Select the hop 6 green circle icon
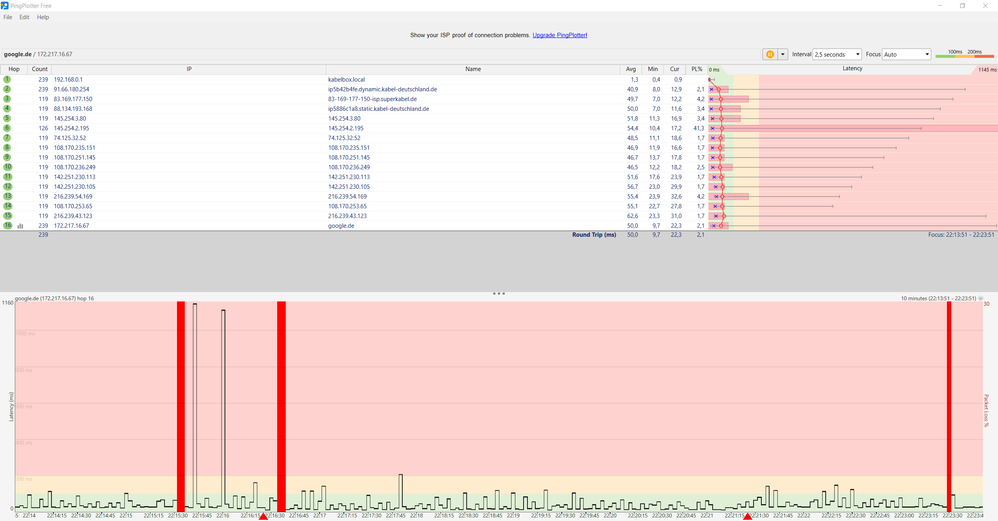 click(7, 128)
